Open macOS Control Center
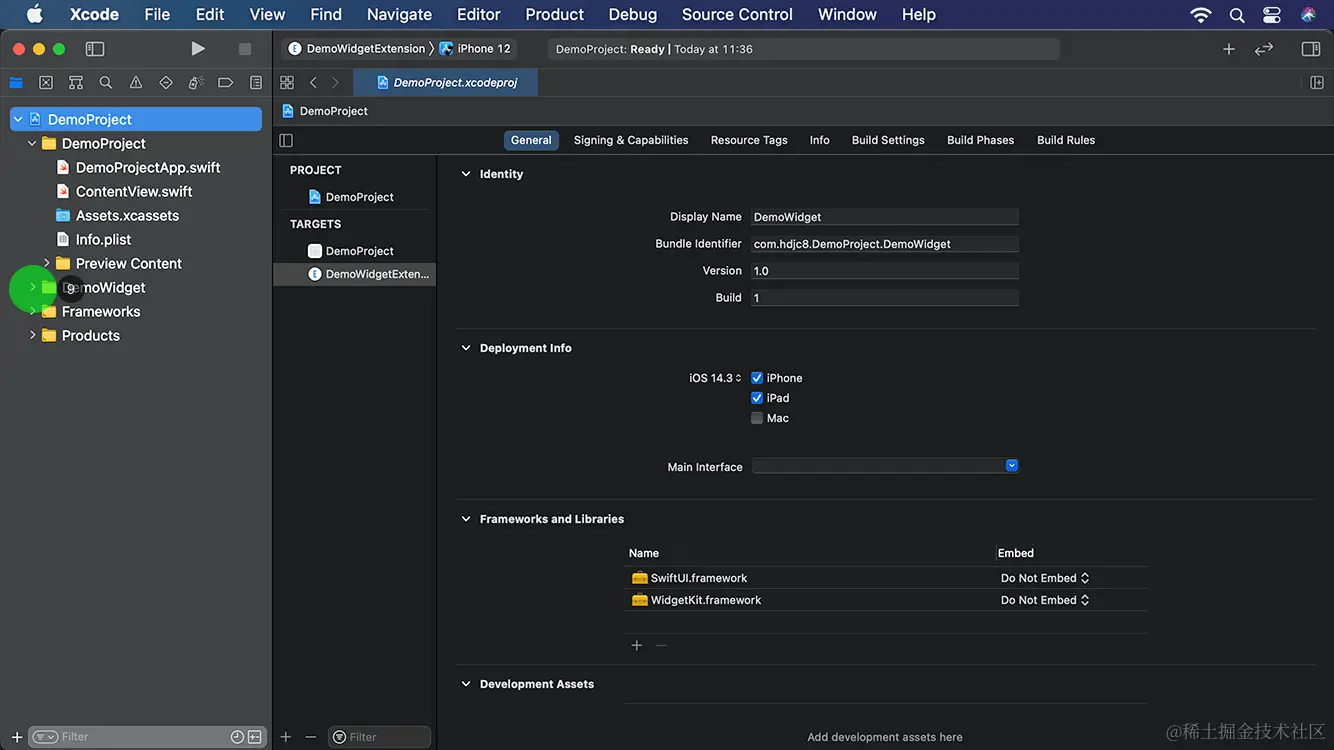This screenshot has width=1334, height=750. tap(1272, 15)
